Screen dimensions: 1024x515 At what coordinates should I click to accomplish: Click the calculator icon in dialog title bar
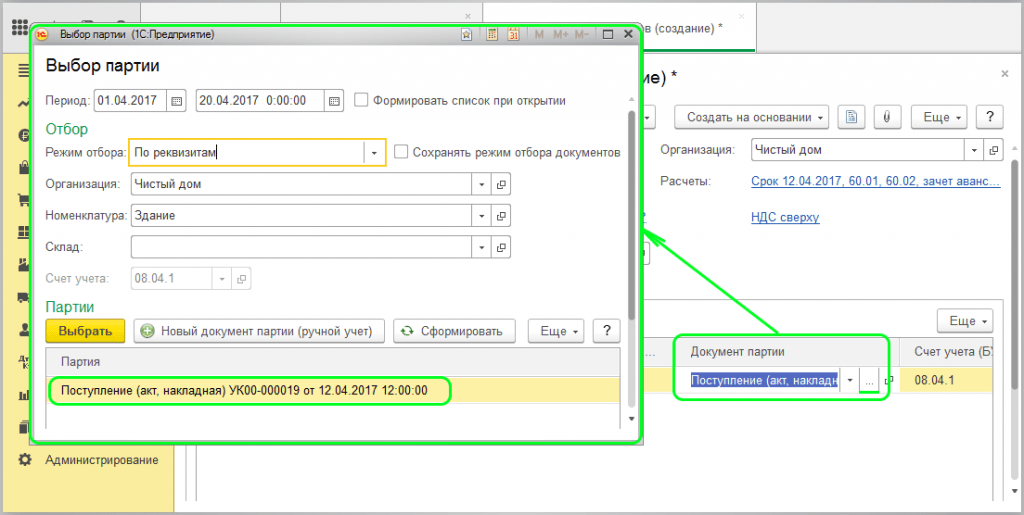[x=491, y=34]
